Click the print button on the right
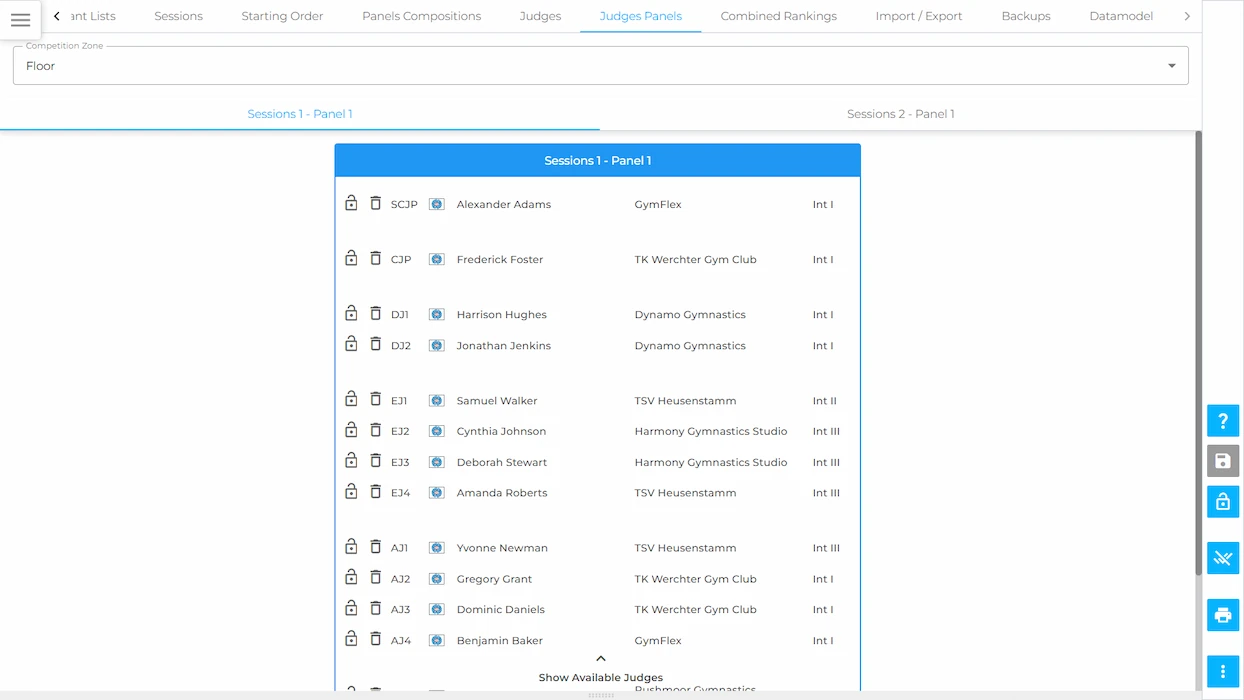Screen dimensions: 1244x700 pos(1222,615)
